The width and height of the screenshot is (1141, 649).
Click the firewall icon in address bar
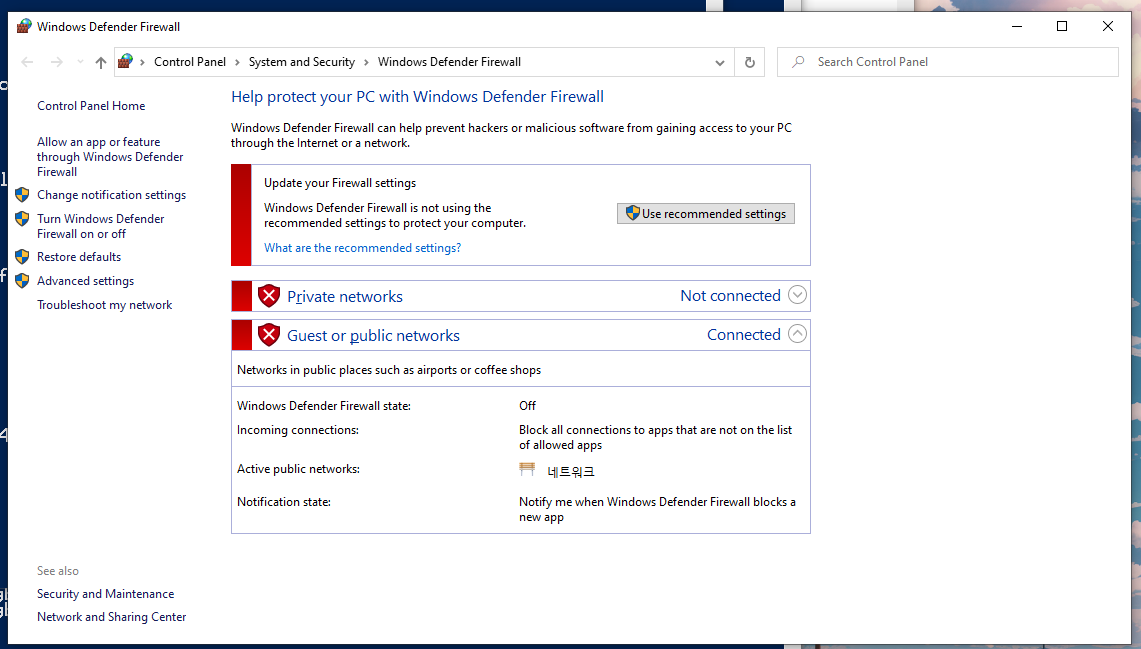[125, 61]
